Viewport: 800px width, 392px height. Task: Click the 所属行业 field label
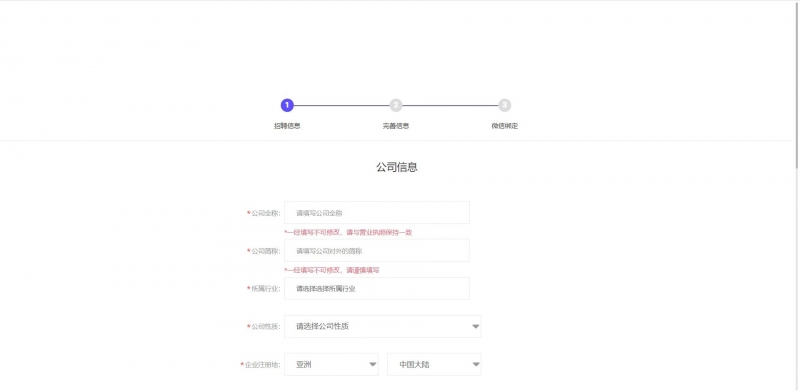point(265,289)
